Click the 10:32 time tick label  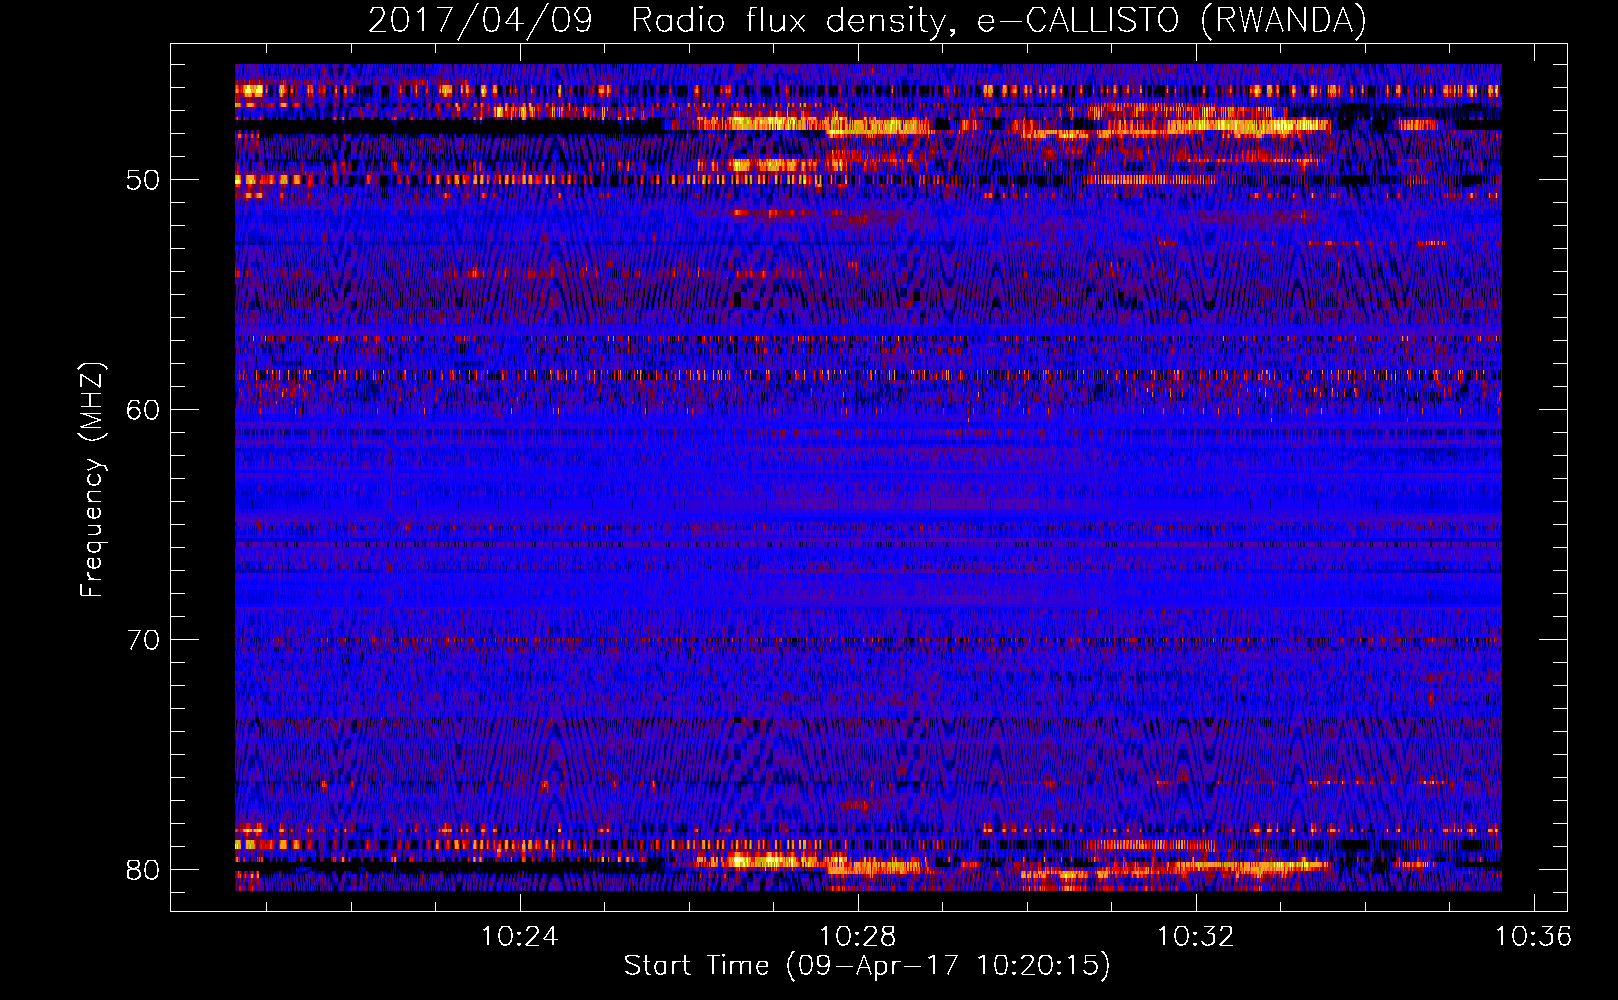pos(1195,937)
